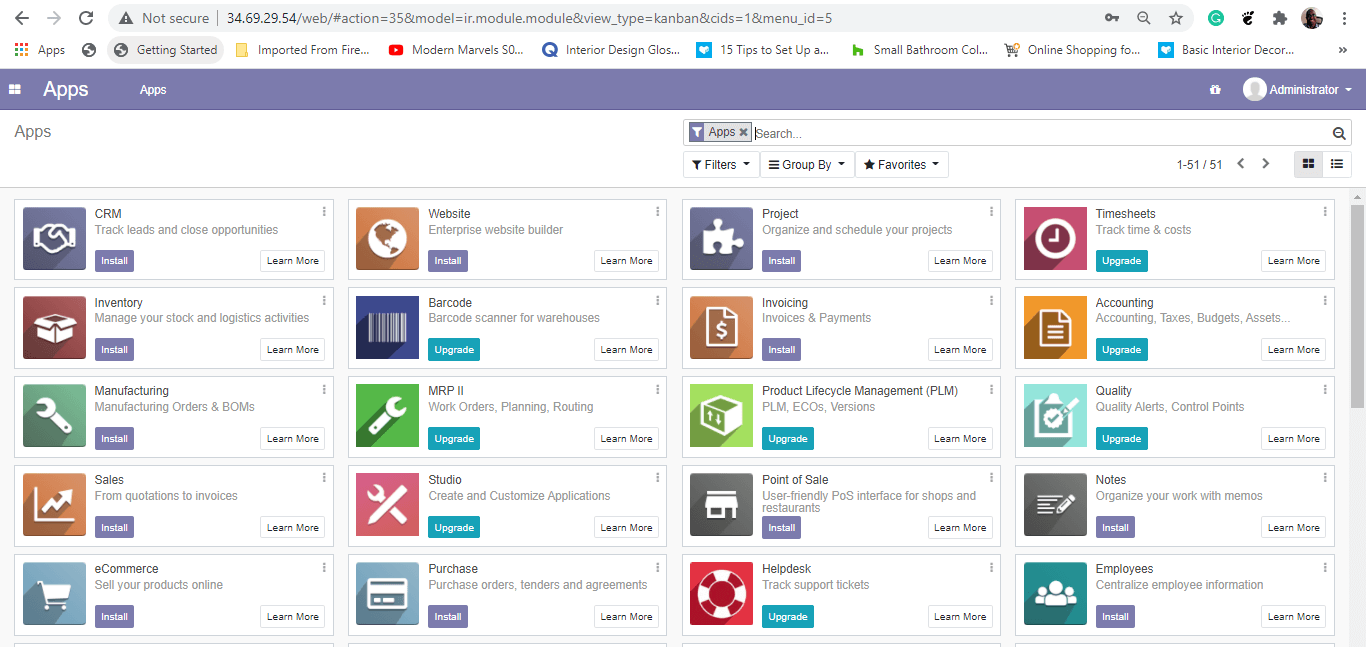Open Chrome three-dot menu
The image size is (1366, 647).
coord(1345,18)
